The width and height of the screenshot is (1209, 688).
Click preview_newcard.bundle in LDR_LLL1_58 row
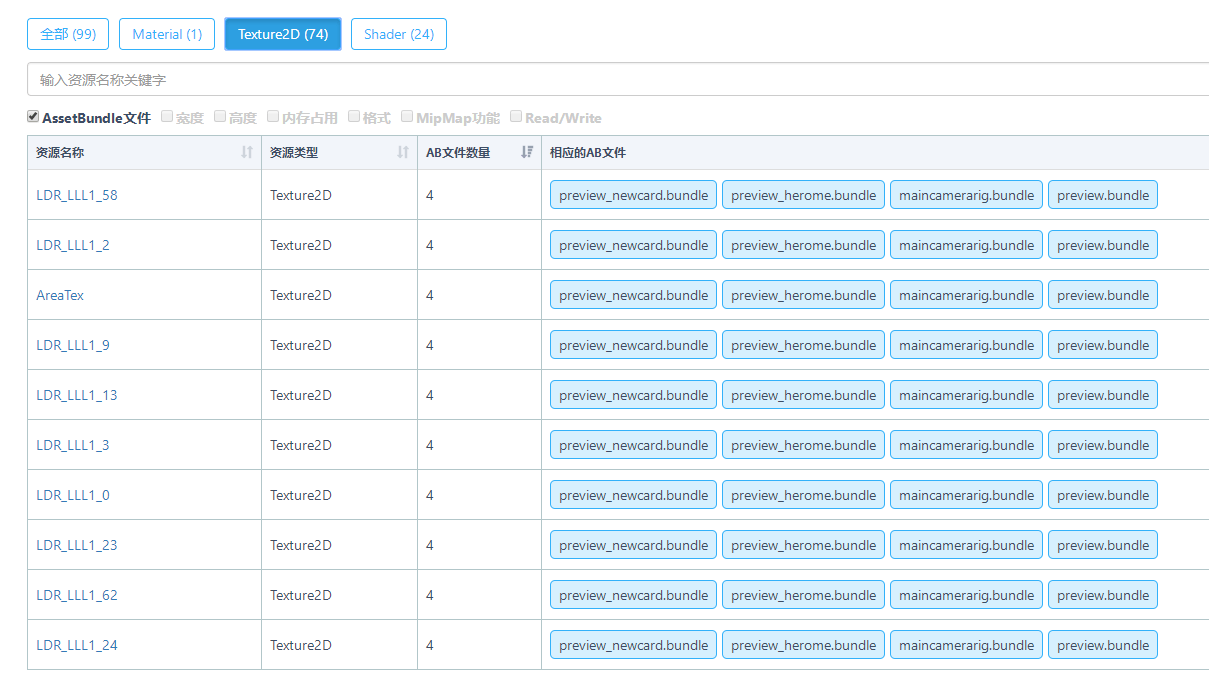pyautogui.click(x=633, y=195)
